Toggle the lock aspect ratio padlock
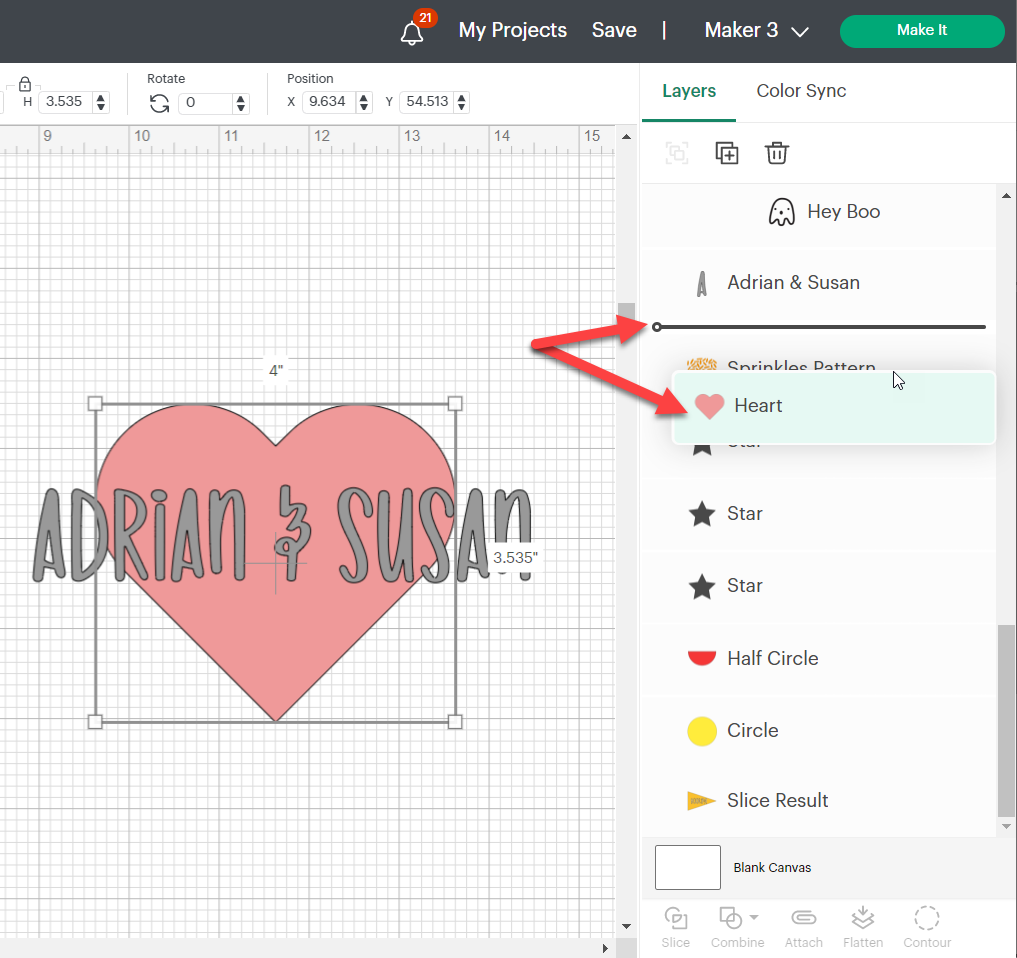 click(25, 84)
